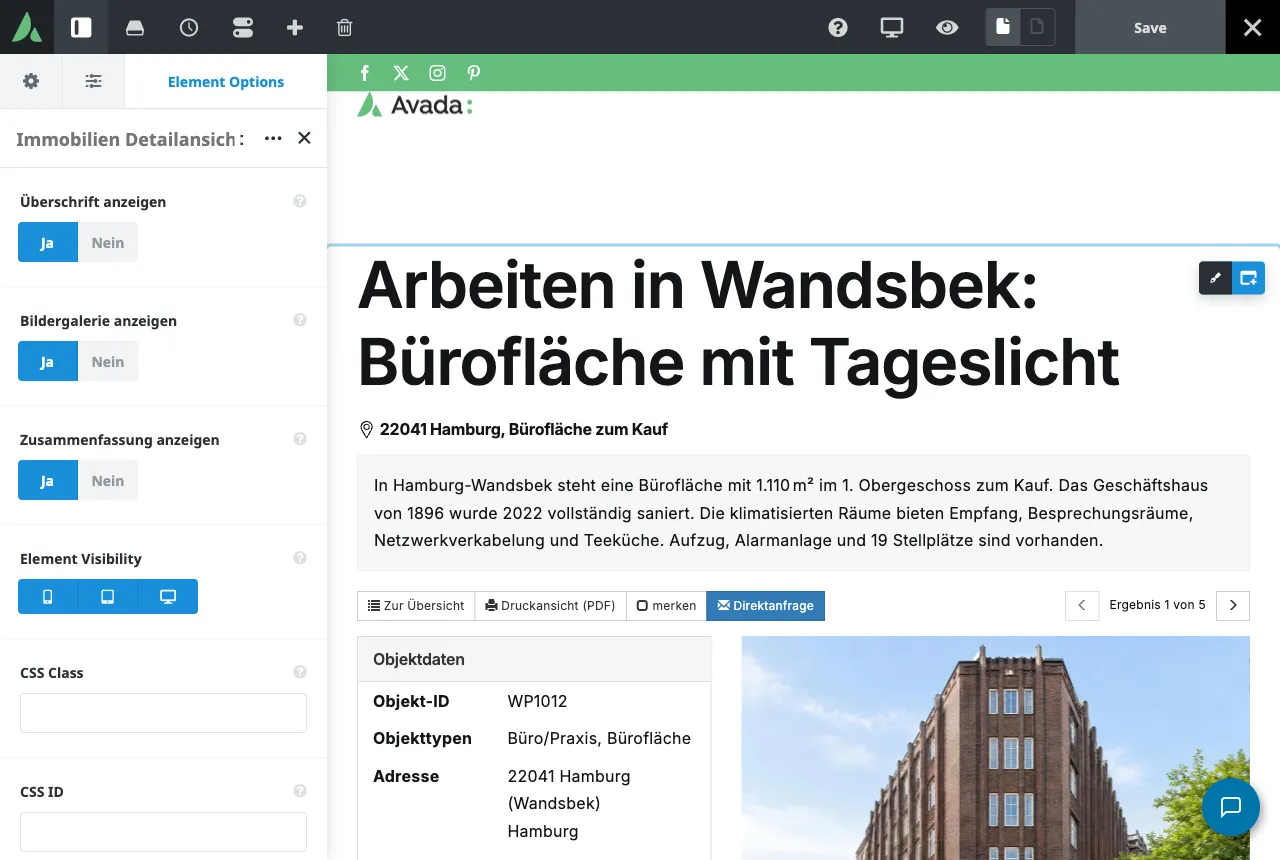The height and width of the screenshot is (860, 1280).
Task: Click the CSS Class input field
Action: pyautogui.click(x=163, y=713)
